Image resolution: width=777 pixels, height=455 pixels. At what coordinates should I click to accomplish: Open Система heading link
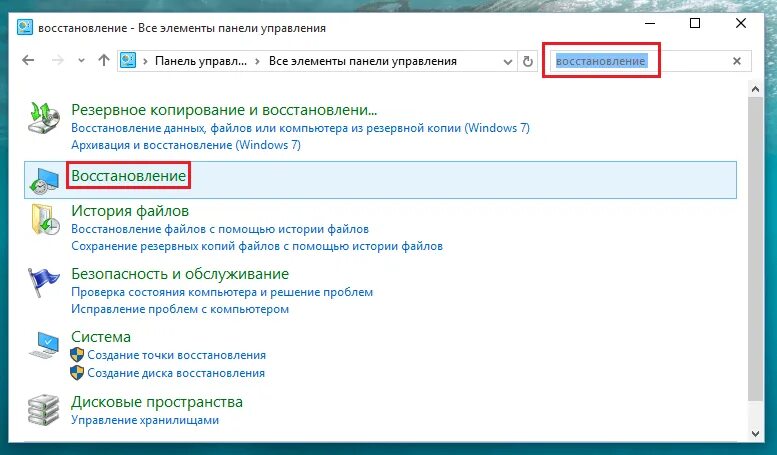(101, 337)
